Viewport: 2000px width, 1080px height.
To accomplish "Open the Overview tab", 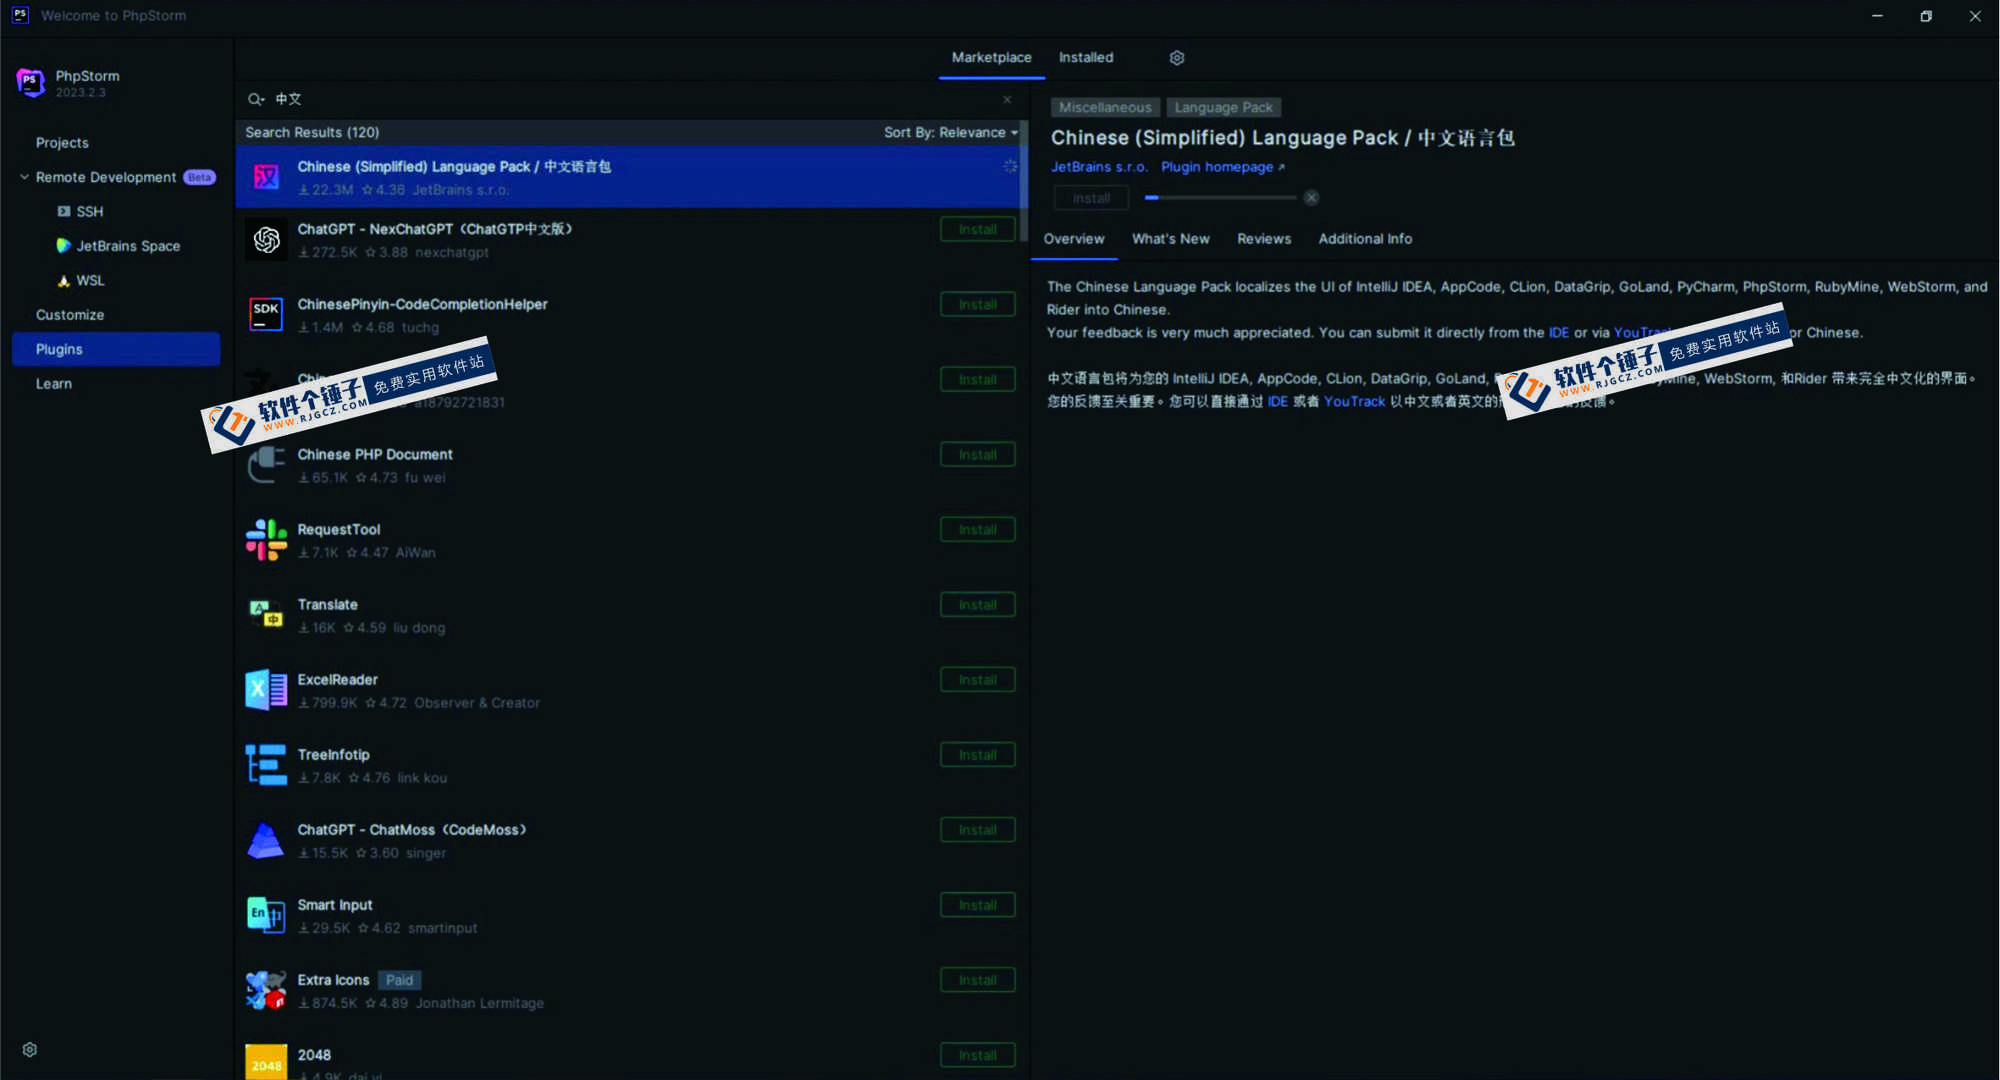I will 1074,239.
